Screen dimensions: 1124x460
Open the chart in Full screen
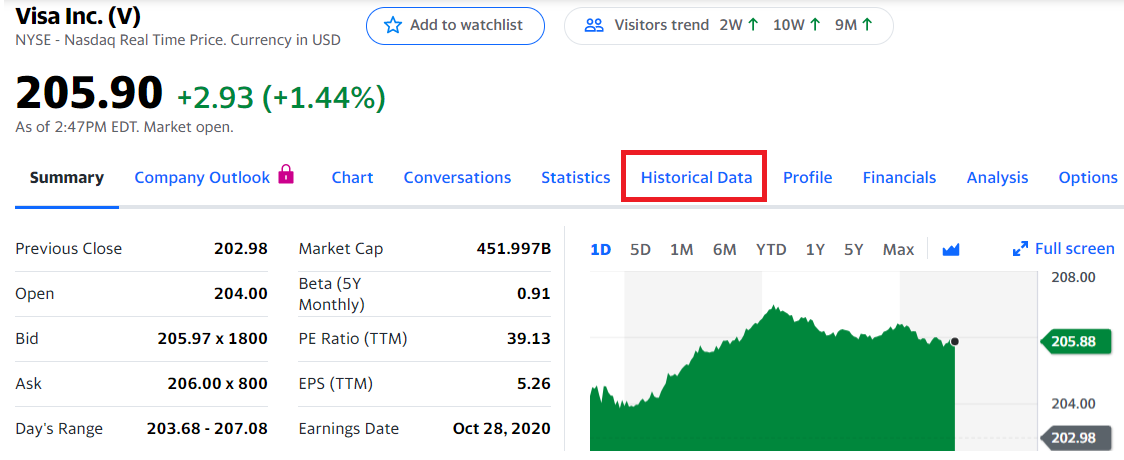tap(1064, 249)
